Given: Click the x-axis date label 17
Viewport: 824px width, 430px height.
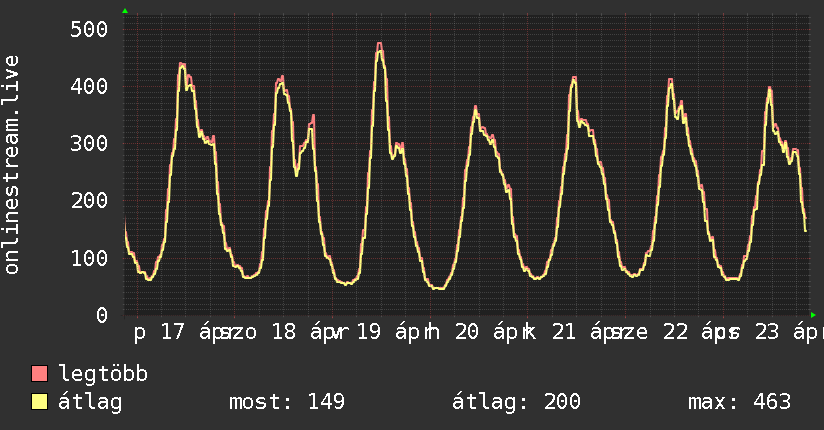Looking at the screenshot, I should click(173, 332).
